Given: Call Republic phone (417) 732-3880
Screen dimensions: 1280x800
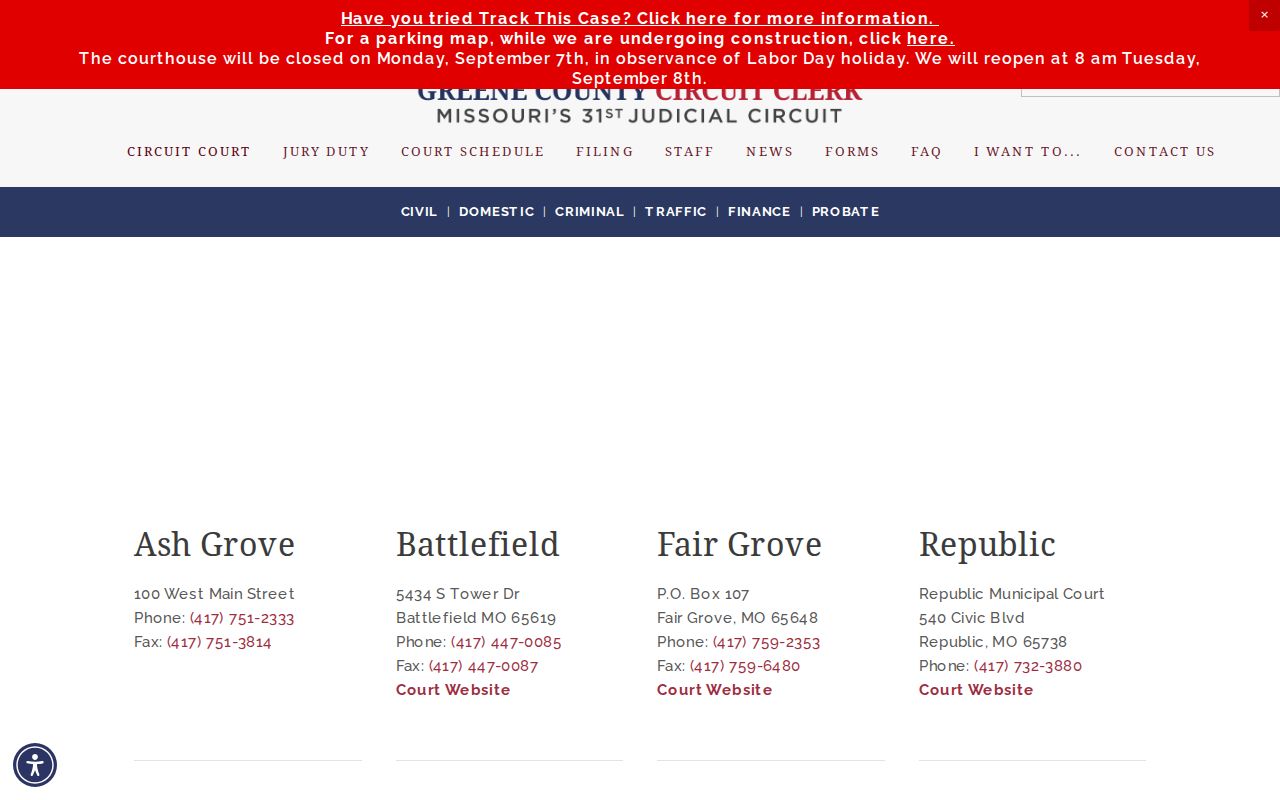Looking at the screenshot, I should [1028, 666].
